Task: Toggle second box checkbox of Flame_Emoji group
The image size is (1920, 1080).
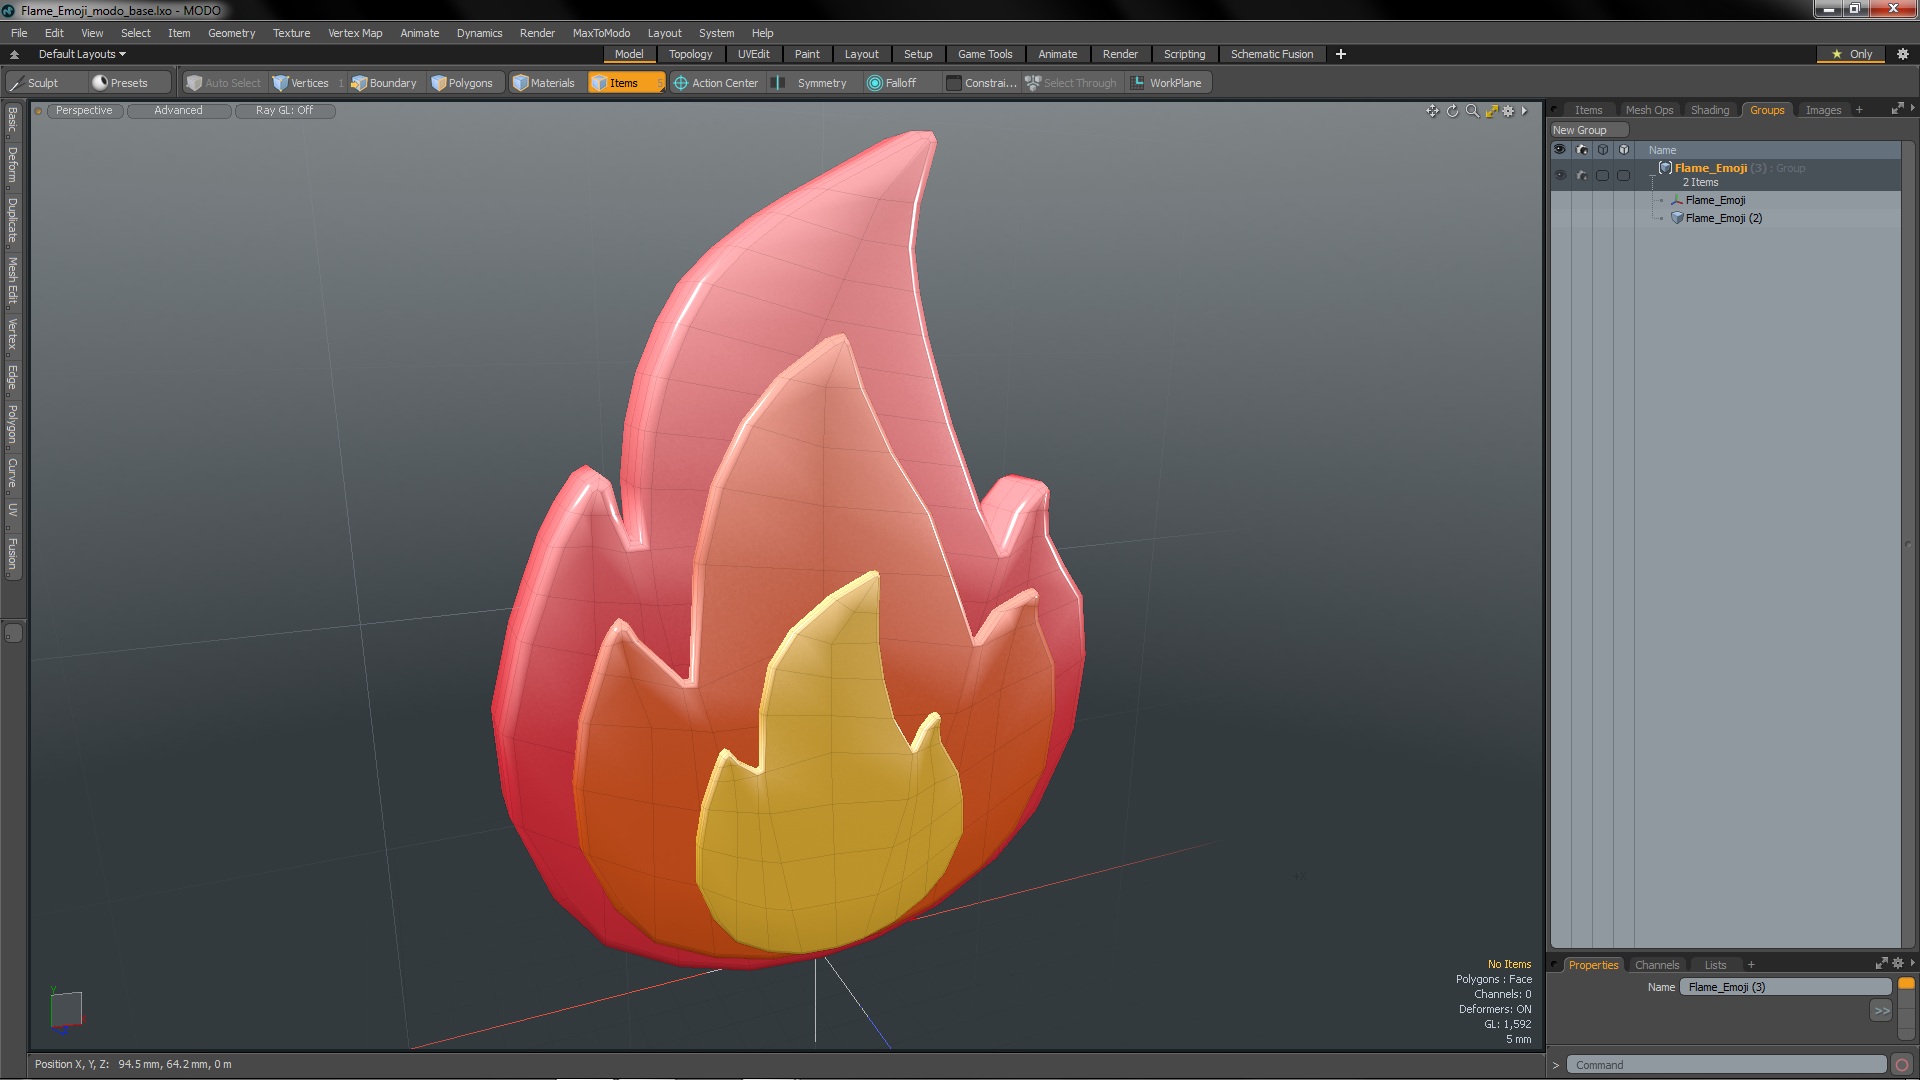Action: tap(1623, 175)
